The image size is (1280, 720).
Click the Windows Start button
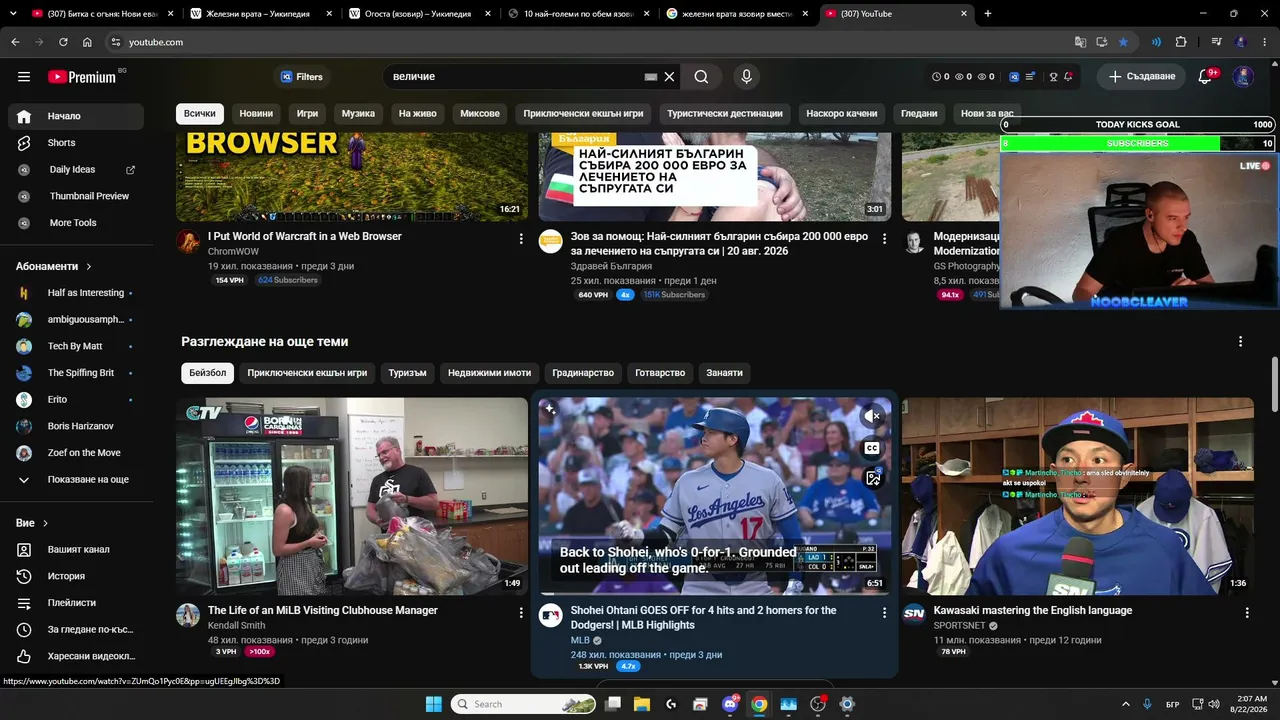pos(434,704)
